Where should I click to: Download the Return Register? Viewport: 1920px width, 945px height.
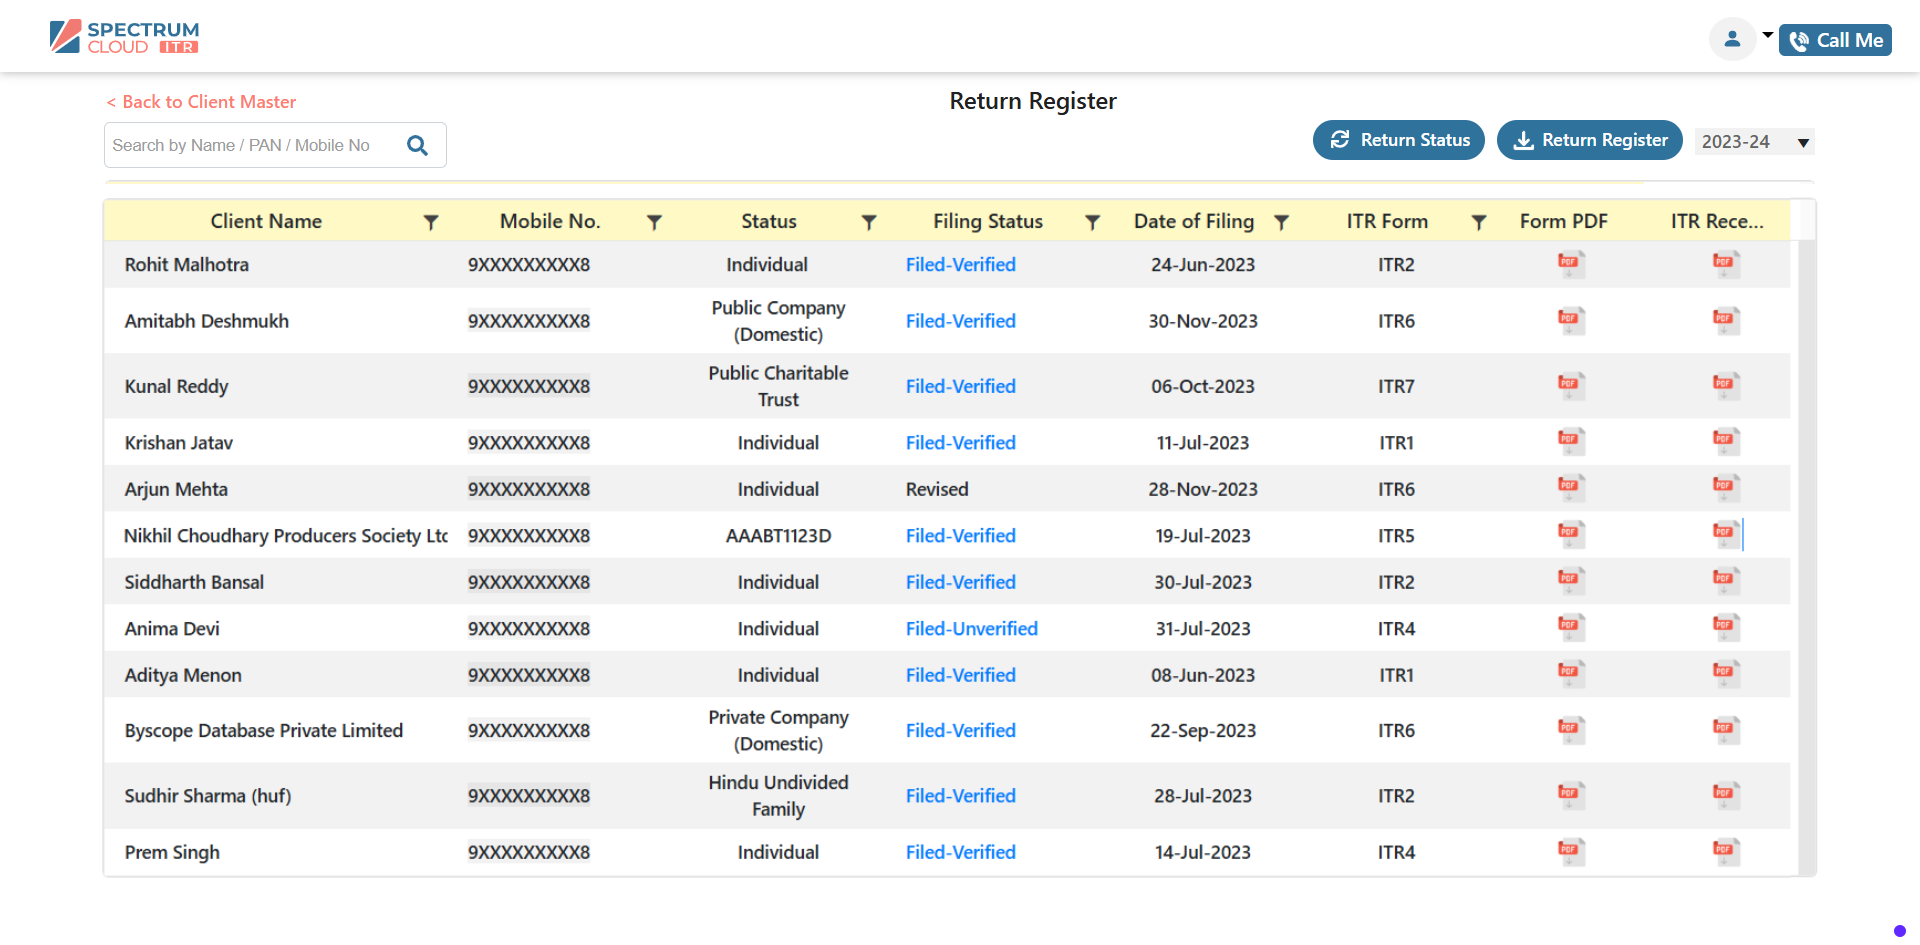click(1589, 140)
